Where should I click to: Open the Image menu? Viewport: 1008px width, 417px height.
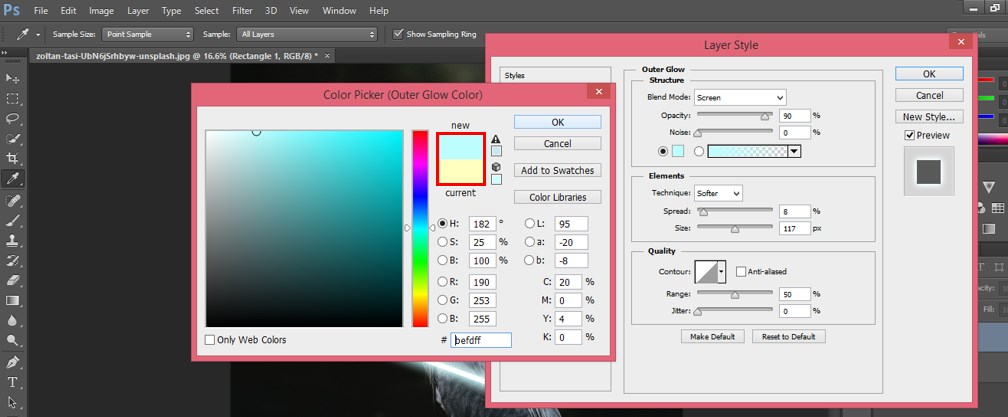(x=101, y=11)
